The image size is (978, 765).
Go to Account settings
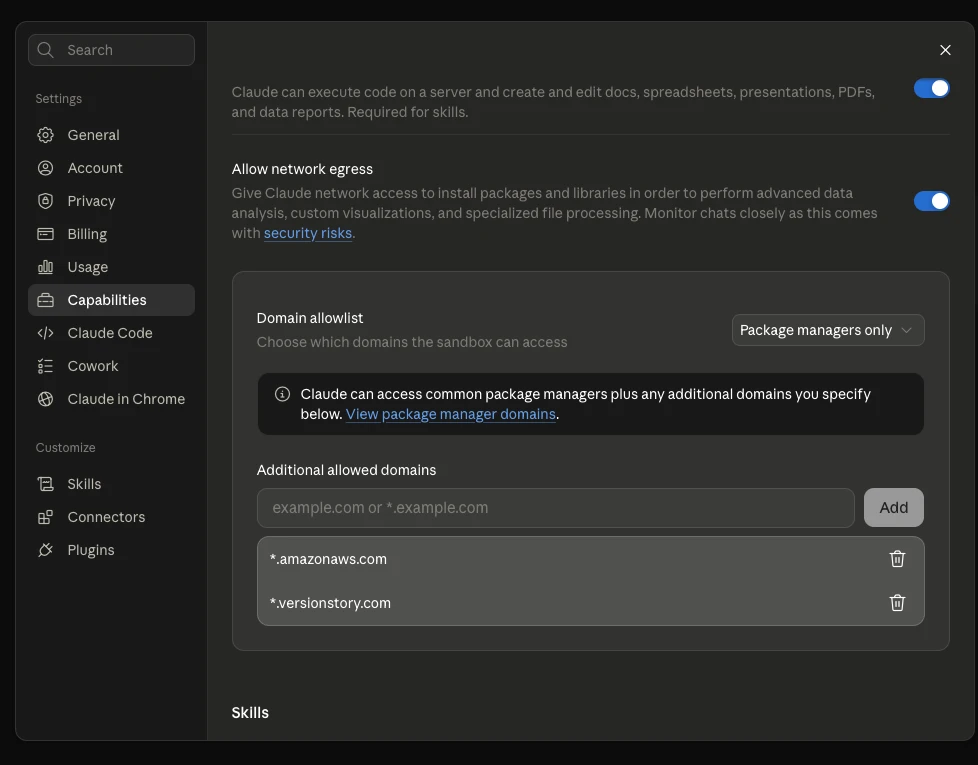(x=111, y=168)
